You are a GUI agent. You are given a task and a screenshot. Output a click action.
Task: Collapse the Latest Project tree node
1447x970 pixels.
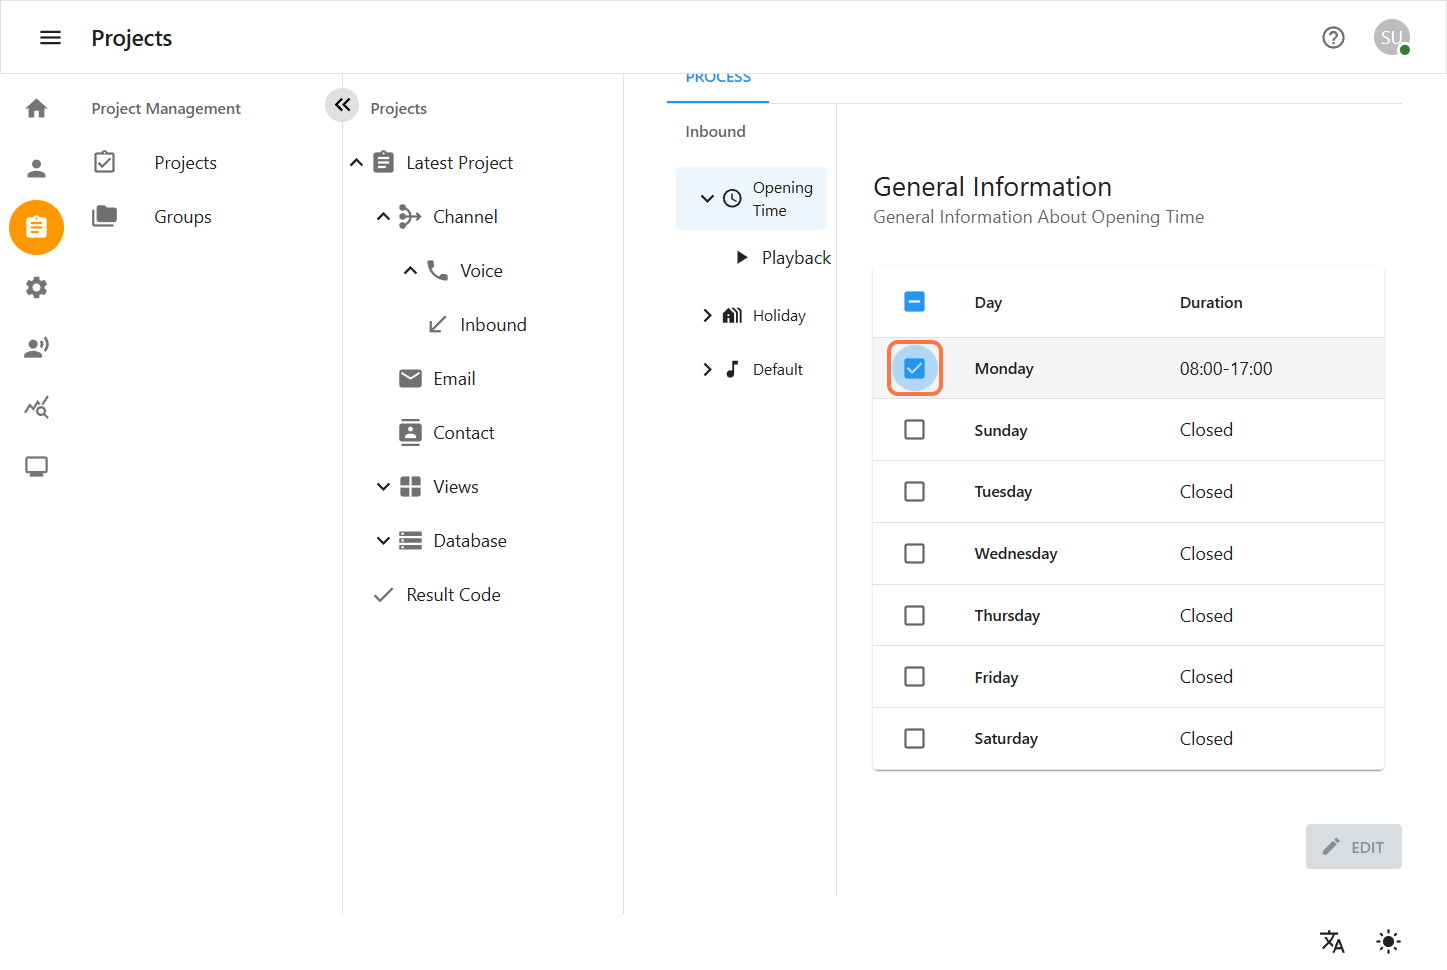(x=357, y=163)
